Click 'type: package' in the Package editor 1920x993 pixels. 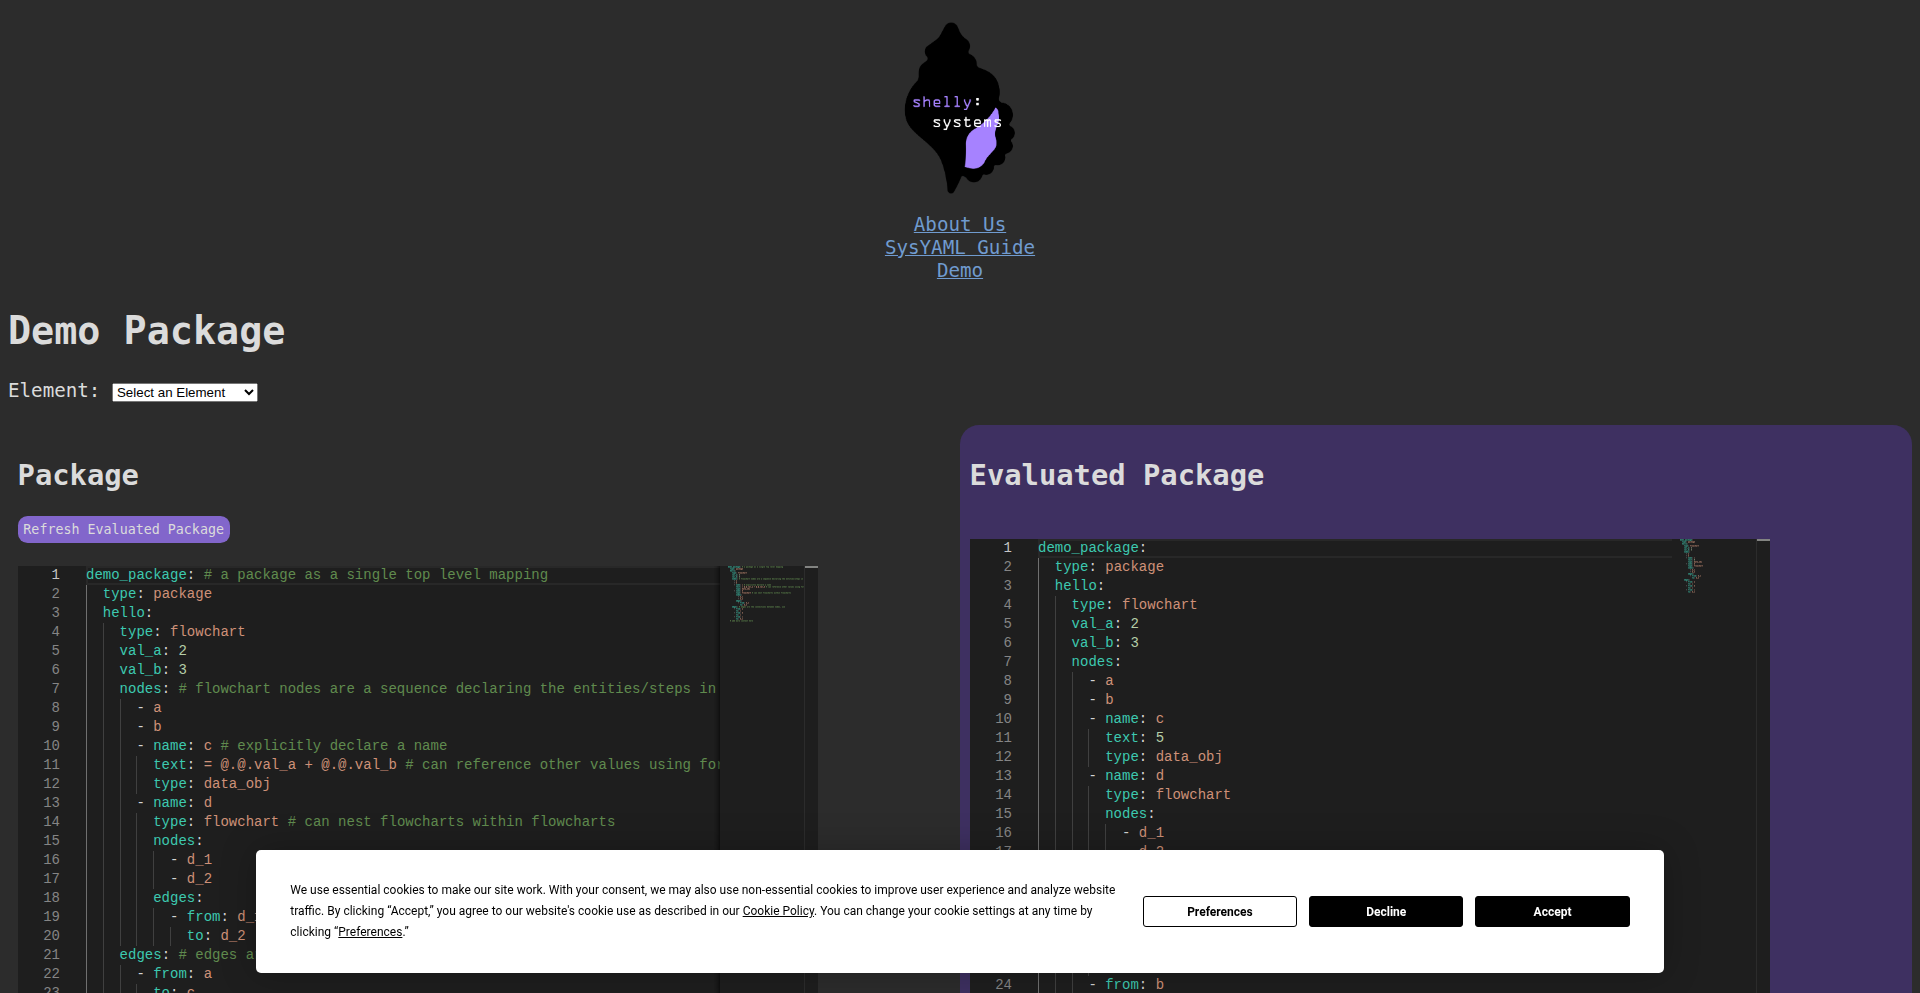[157, 594]
